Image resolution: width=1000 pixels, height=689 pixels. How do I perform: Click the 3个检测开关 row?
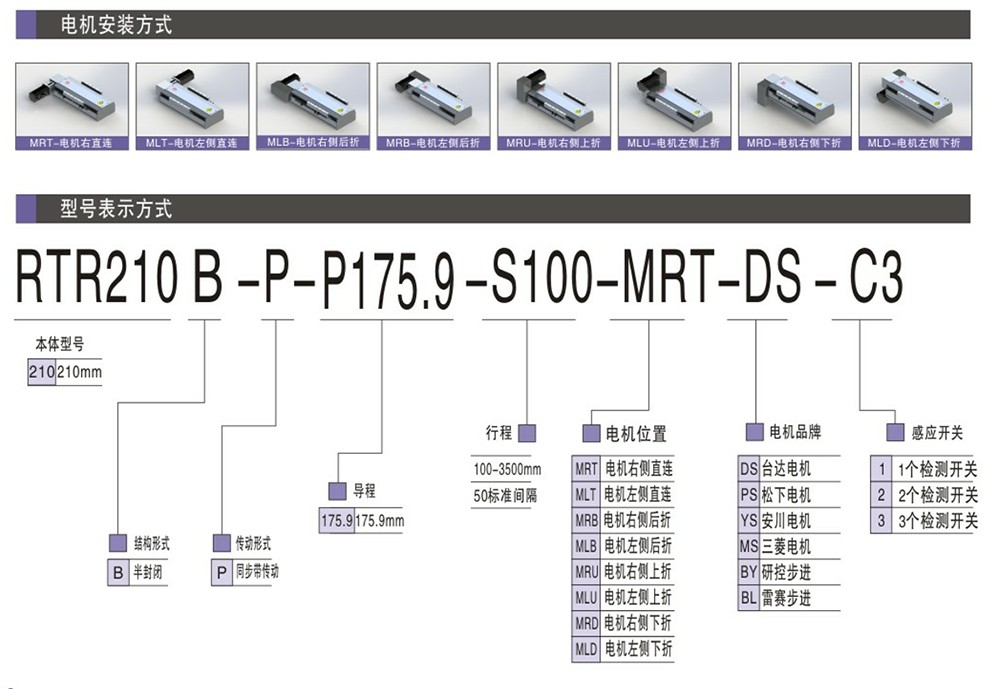coord(924,521)
